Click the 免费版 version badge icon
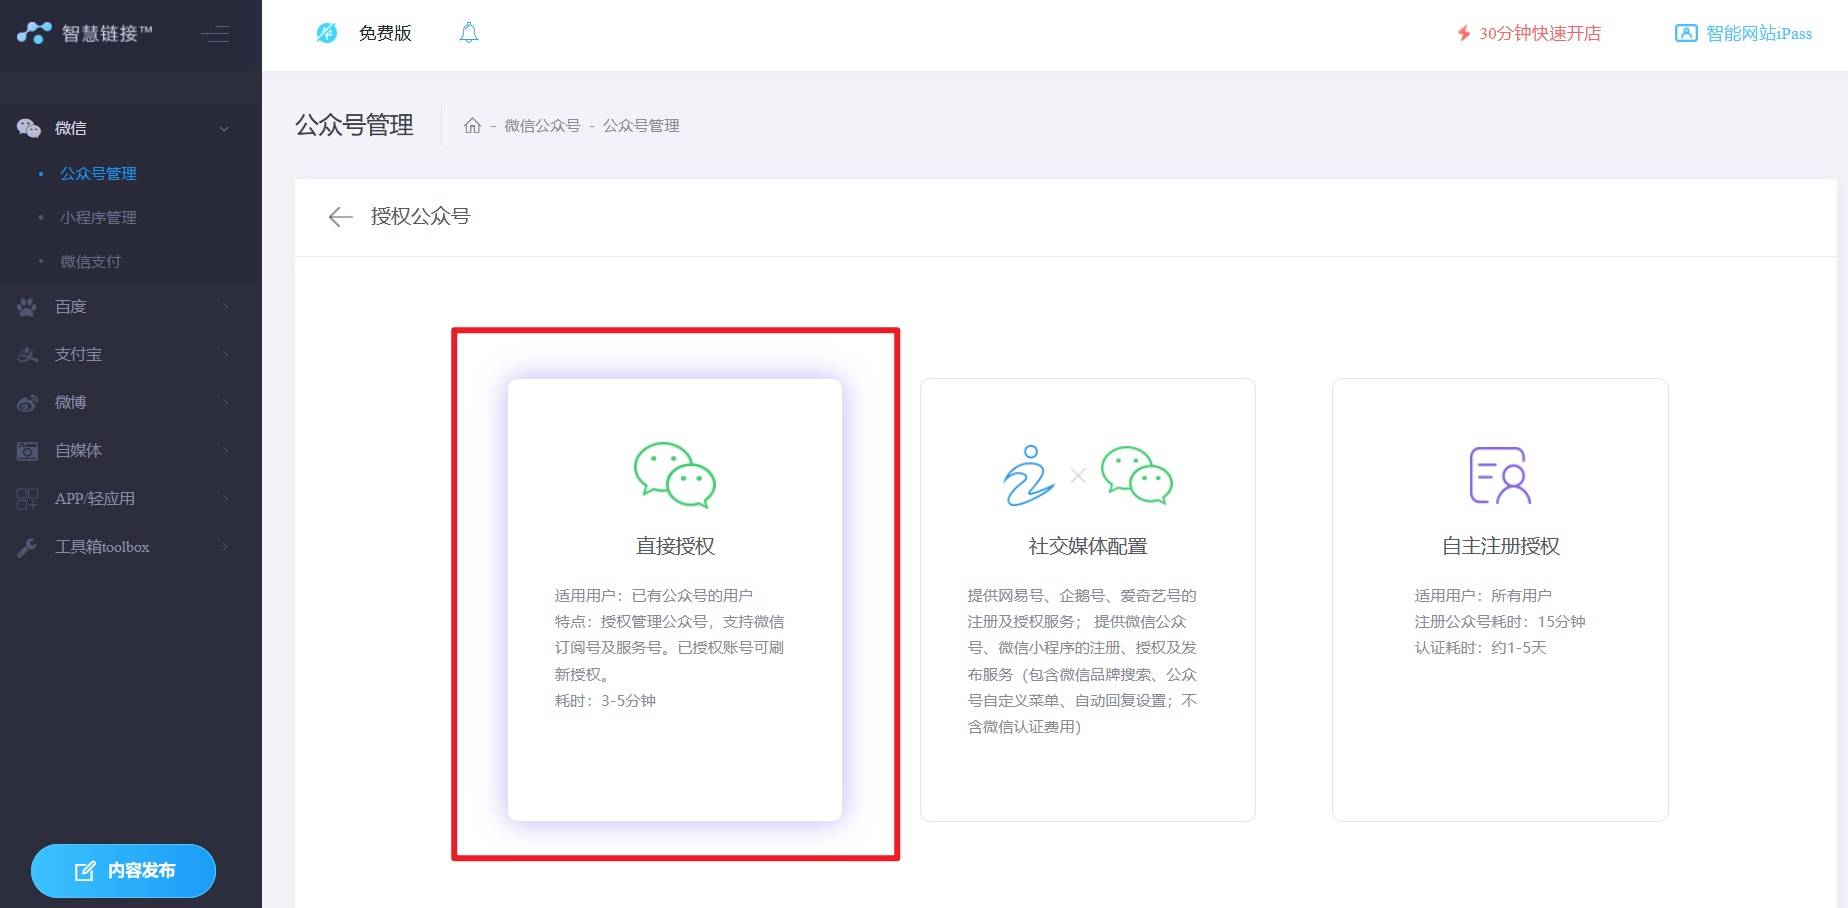 327,33
